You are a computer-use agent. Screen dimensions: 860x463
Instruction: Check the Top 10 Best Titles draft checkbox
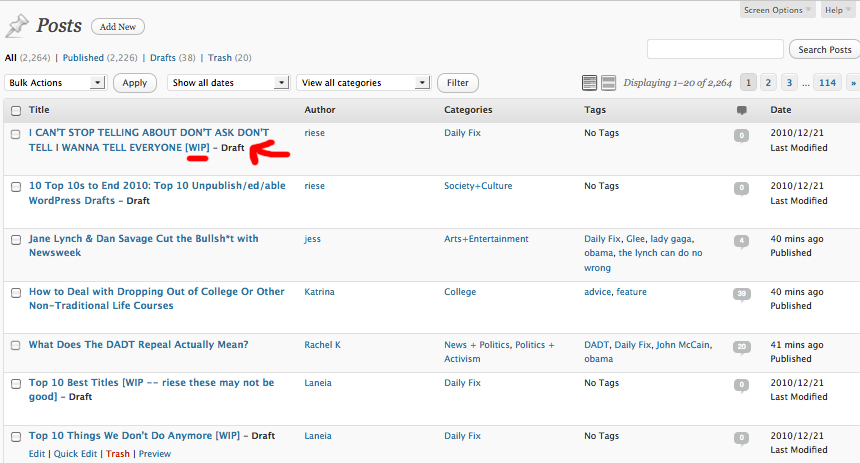pos(16,383)
